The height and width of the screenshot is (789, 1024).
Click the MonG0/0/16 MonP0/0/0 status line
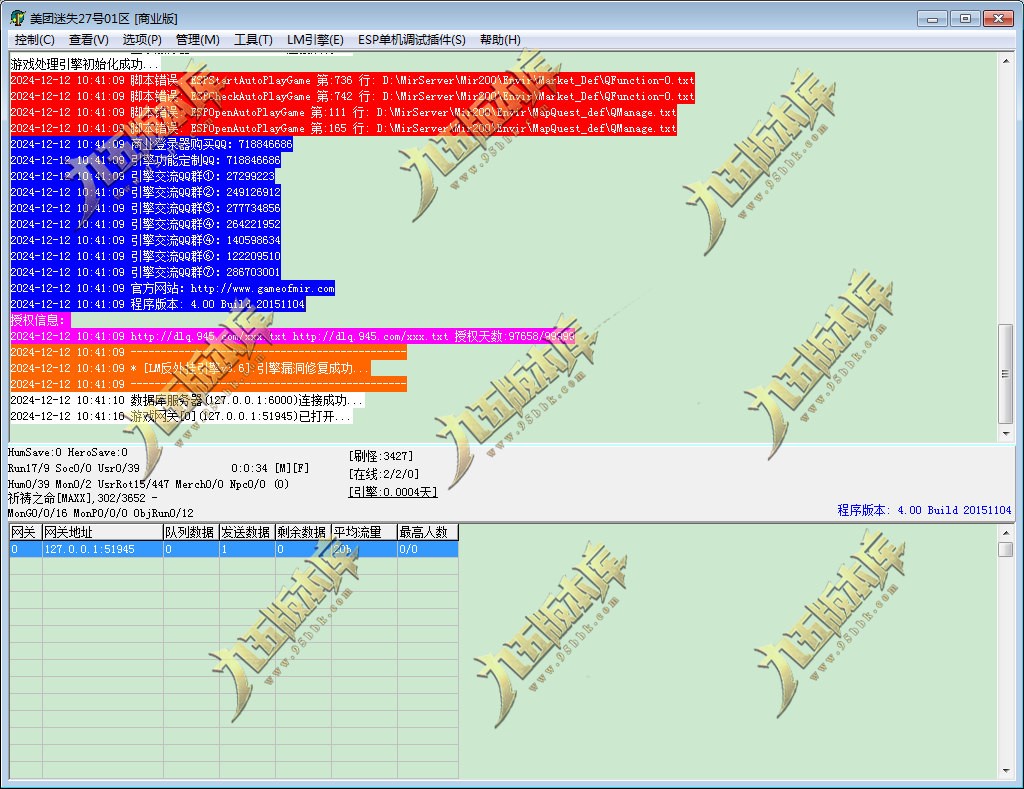point(101,513)
